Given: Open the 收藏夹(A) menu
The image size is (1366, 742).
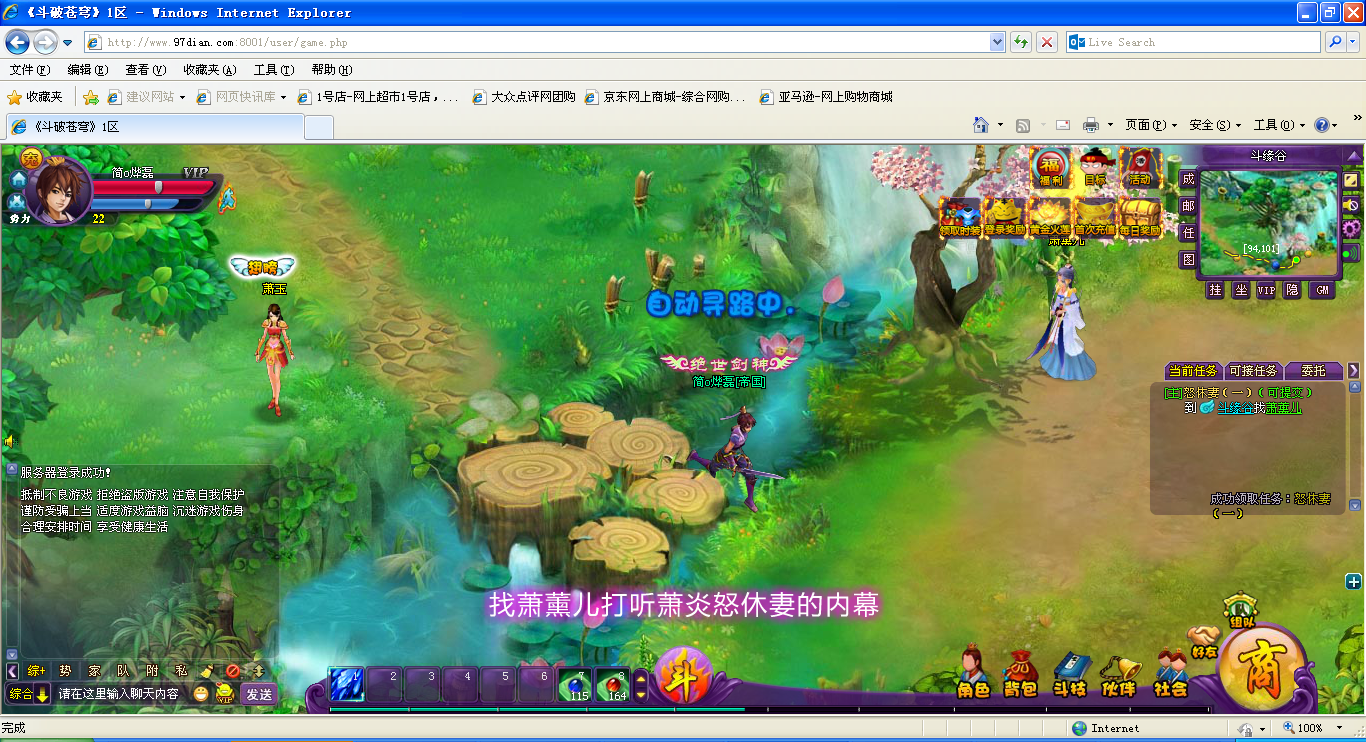Looking at the screenshot, I should (209, 70).
